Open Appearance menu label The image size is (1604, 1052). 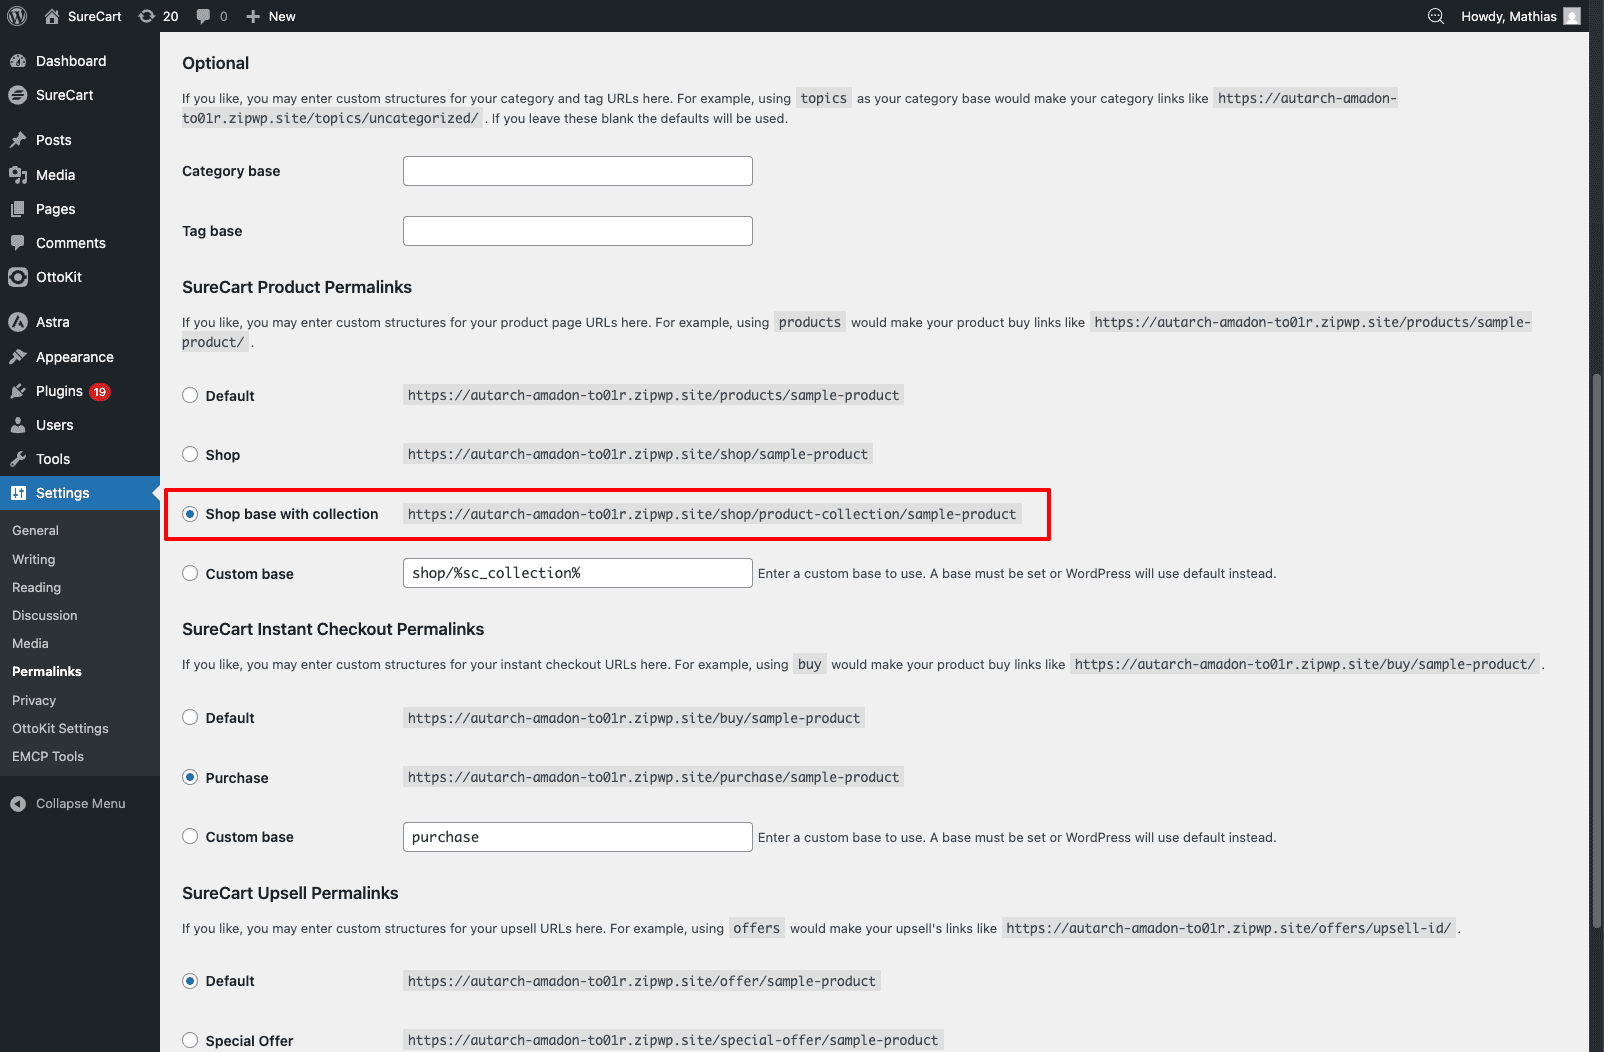tap(75, 357)
